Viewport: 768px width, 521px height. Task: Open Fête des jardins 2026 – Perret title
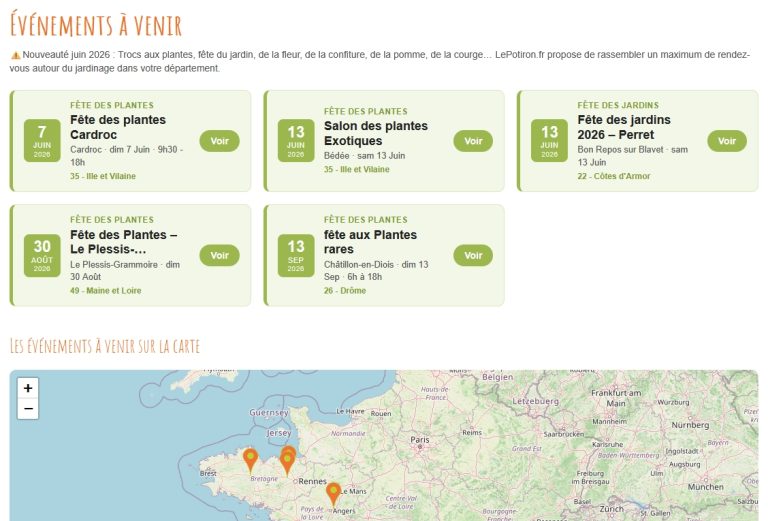624,127
